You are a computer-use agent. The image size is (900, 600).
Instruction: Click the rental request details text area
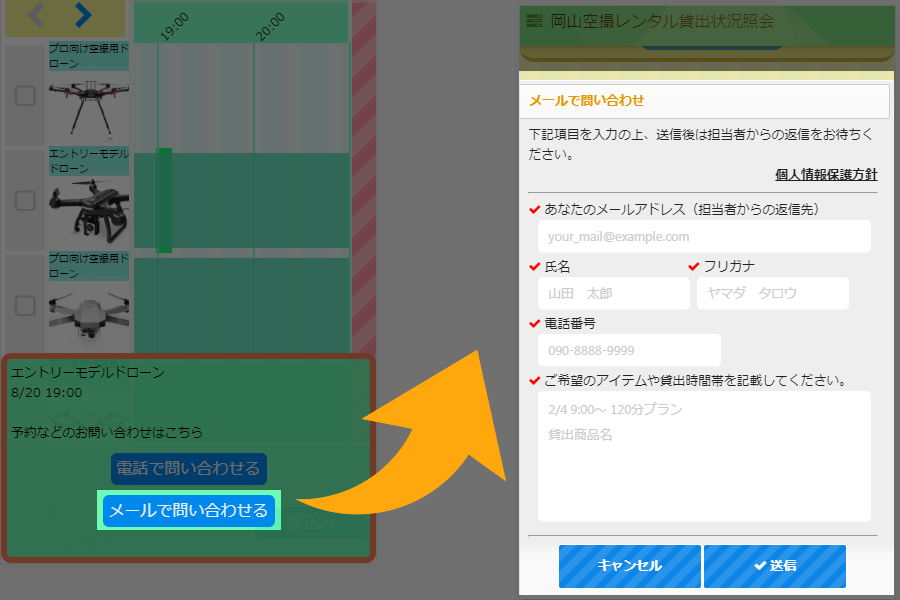(704, 455)
